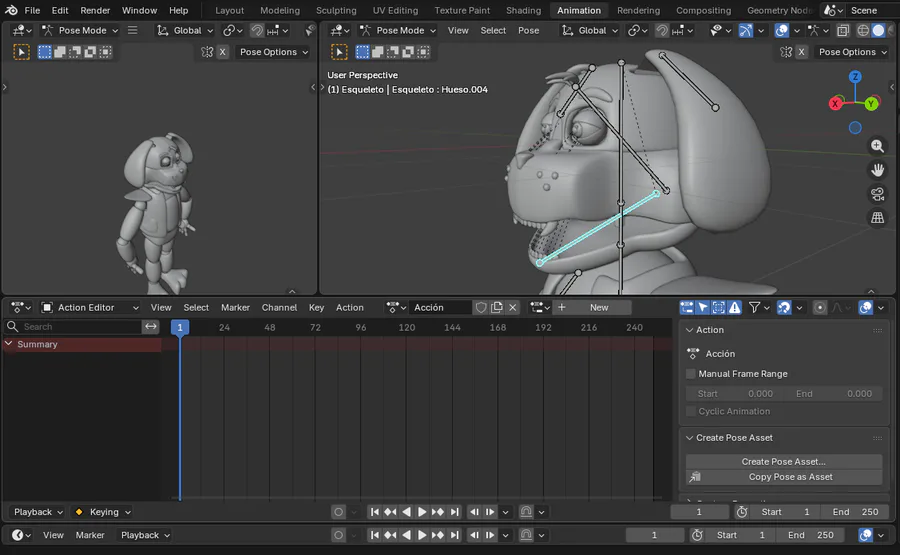900x555 pixels.
Task: Click the pan hand icon in viewport
Action: pyautogui.click(x=877, y=170)
